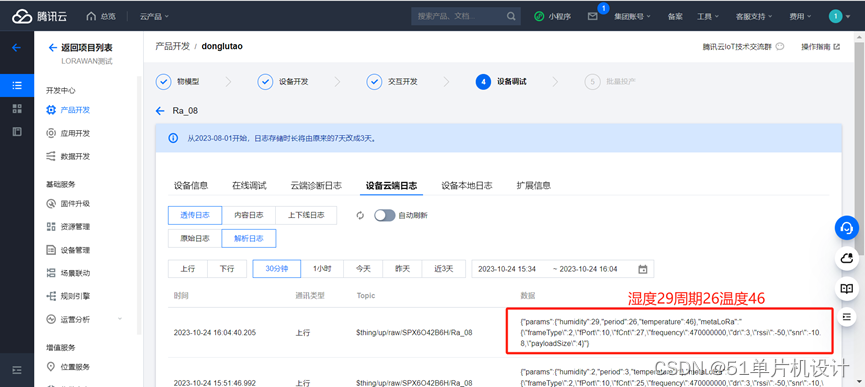
Task: Toggle the 自动刷新 switch
Action: click(x=385, y=216)
